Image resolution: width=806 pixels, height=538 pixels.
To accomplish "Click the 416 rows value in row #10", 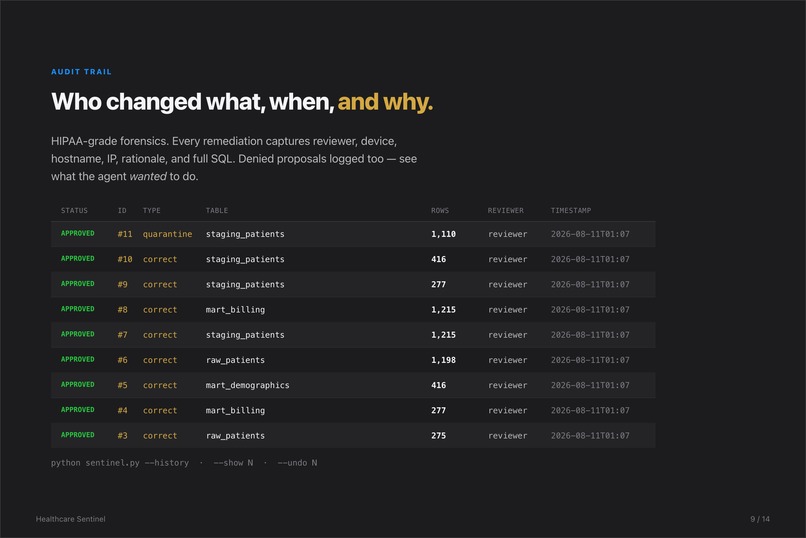I will 438,259.
